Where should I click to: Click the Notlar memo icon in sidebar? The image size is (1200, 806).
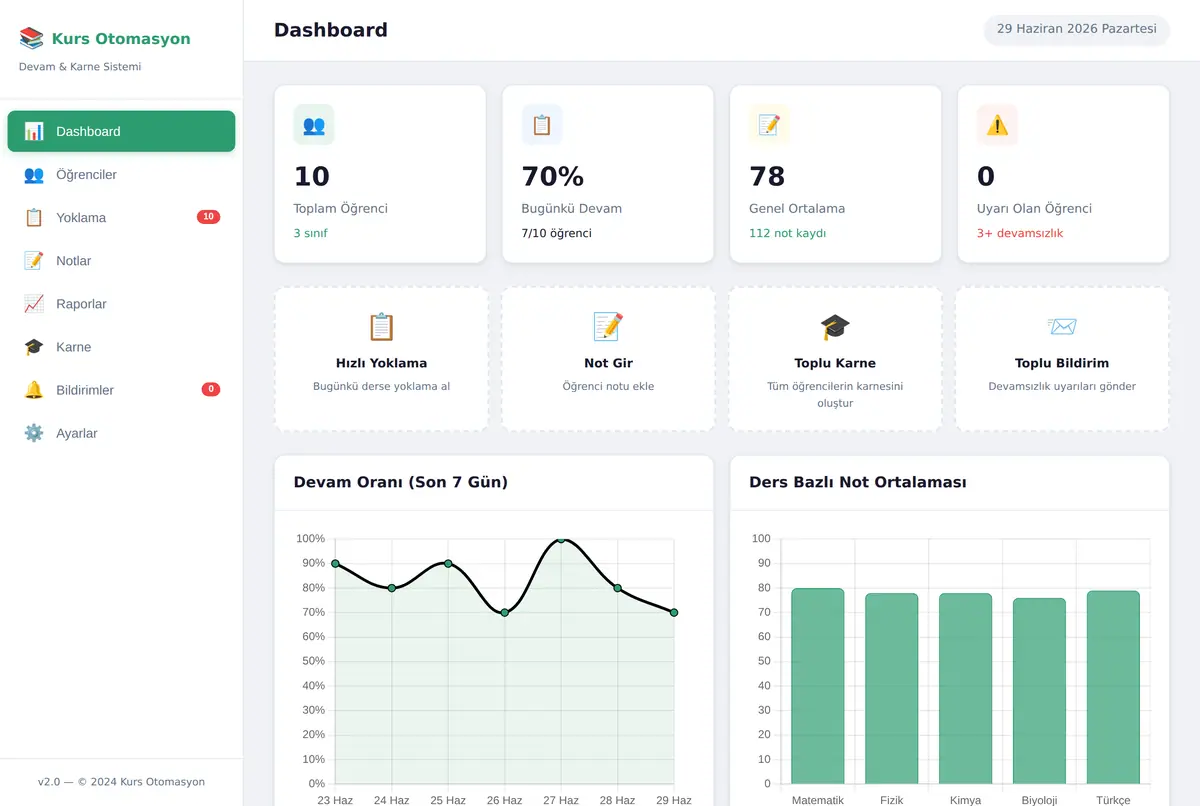(x=34, y=260)
